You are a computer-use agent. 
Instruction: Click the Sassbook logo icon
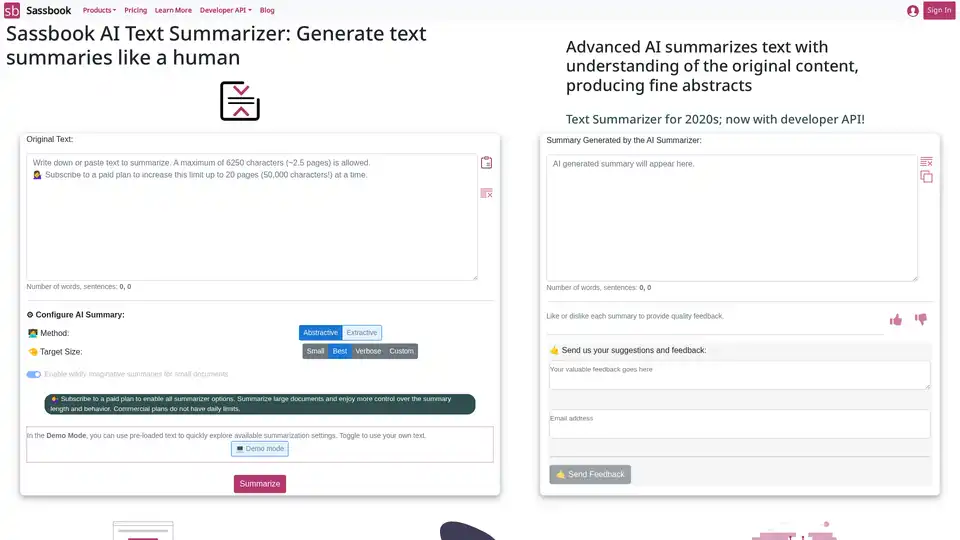12,10
